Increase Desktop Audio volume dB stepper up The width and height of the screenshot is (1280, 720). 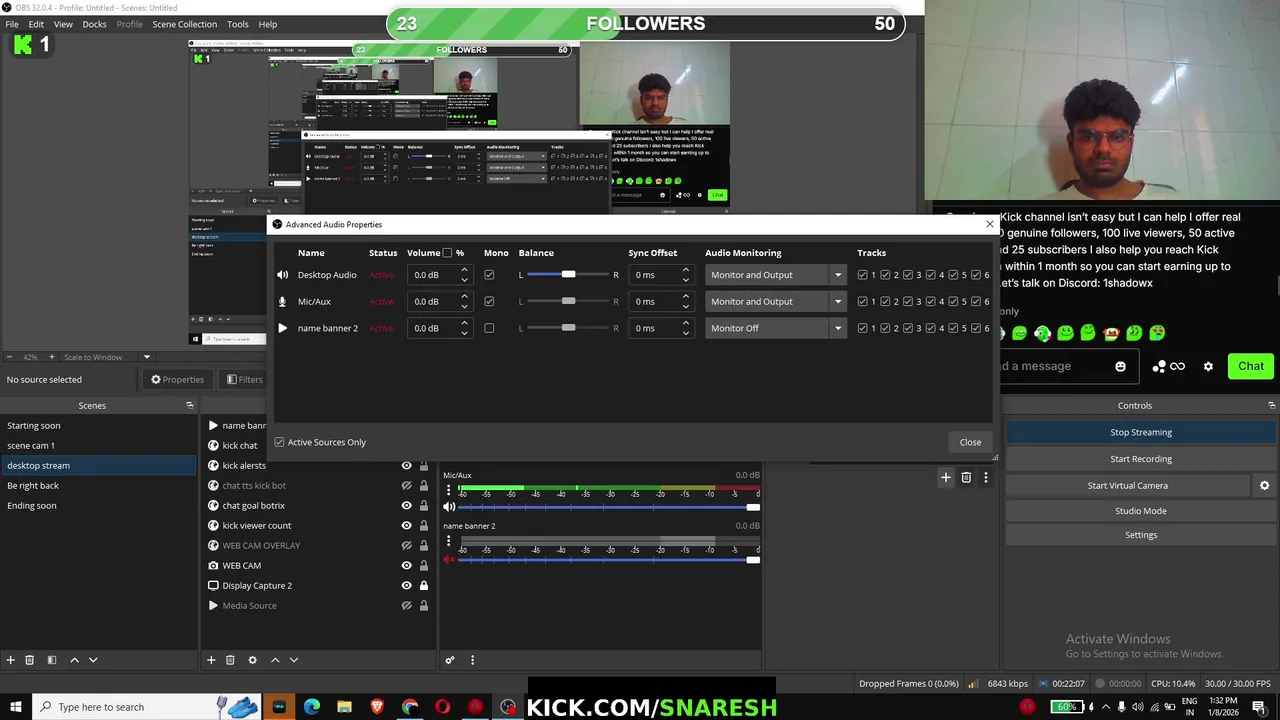coord(464,270)
